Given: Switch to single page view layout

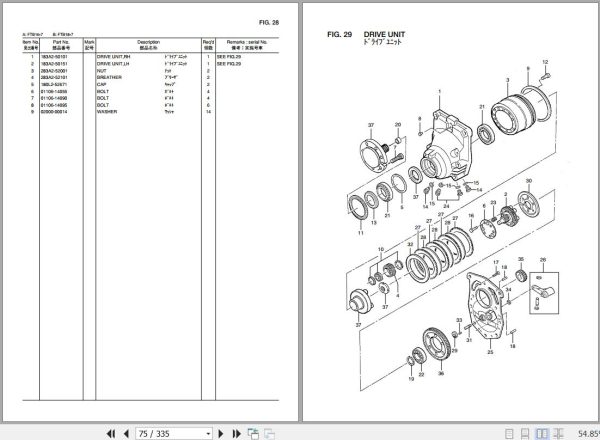Looking at the screenshot, I should [x=509, y=433].
